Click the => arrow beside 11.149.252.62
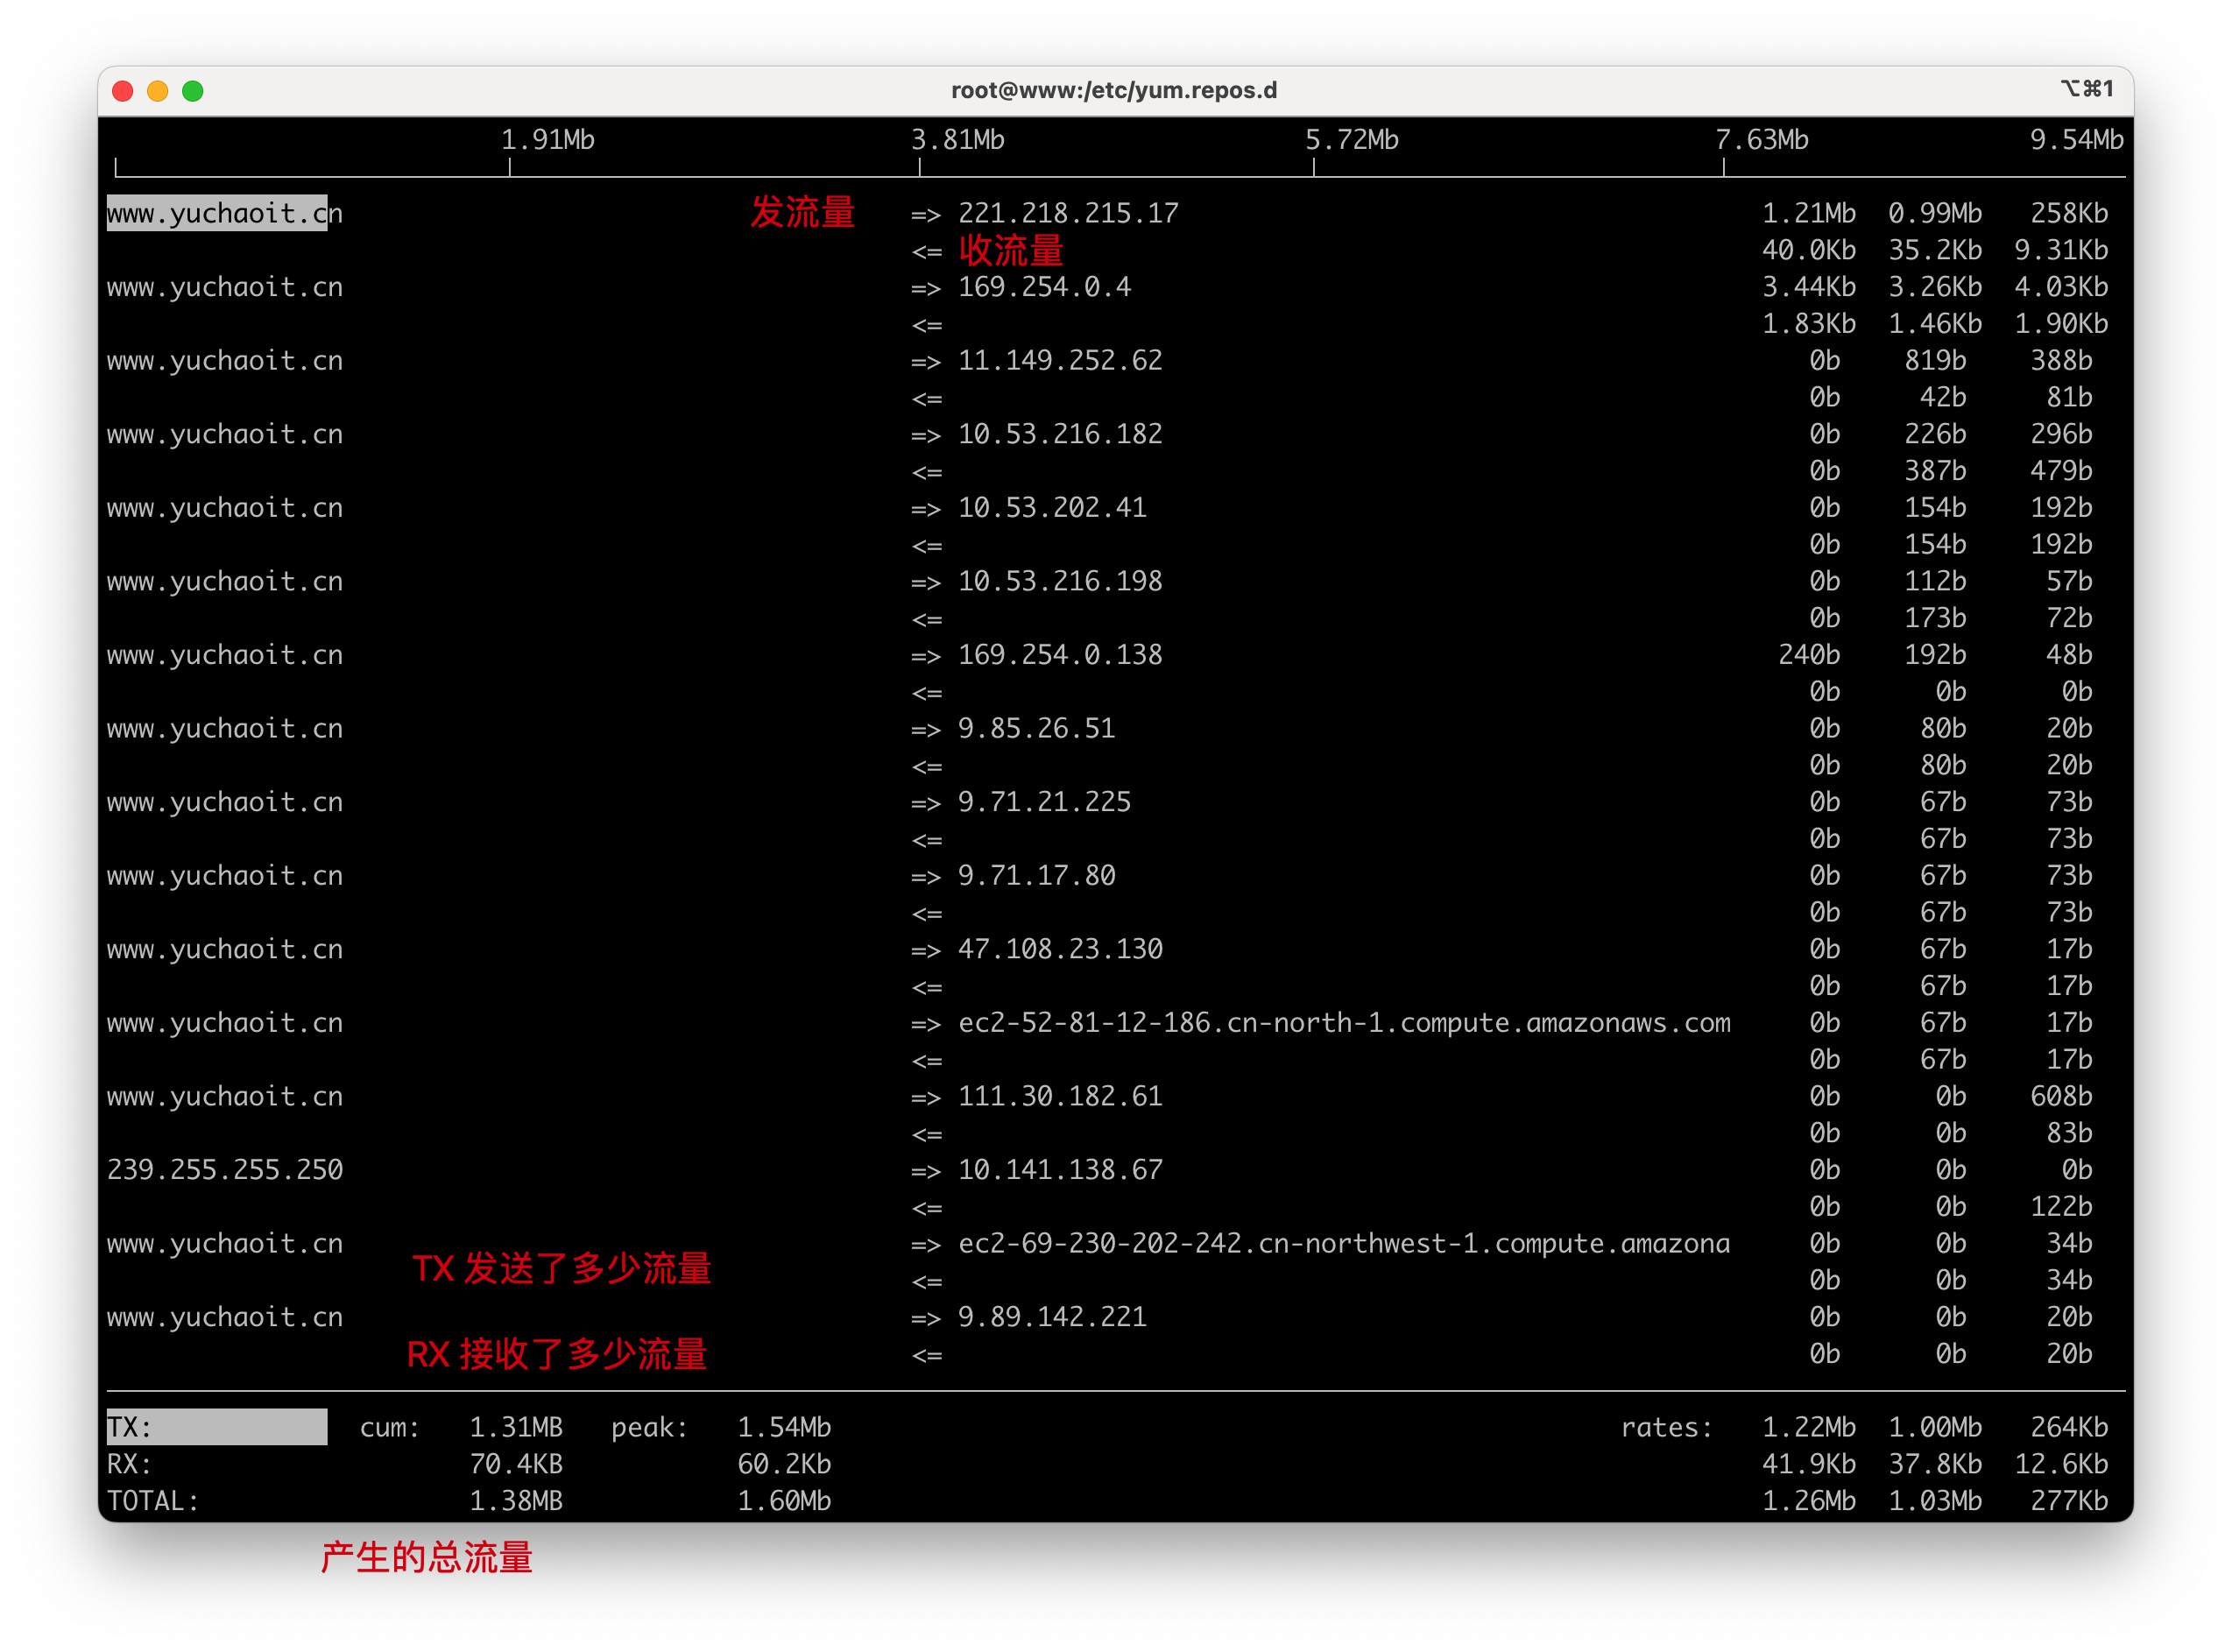This screenshot has width=2232, height=1652. 926,361
